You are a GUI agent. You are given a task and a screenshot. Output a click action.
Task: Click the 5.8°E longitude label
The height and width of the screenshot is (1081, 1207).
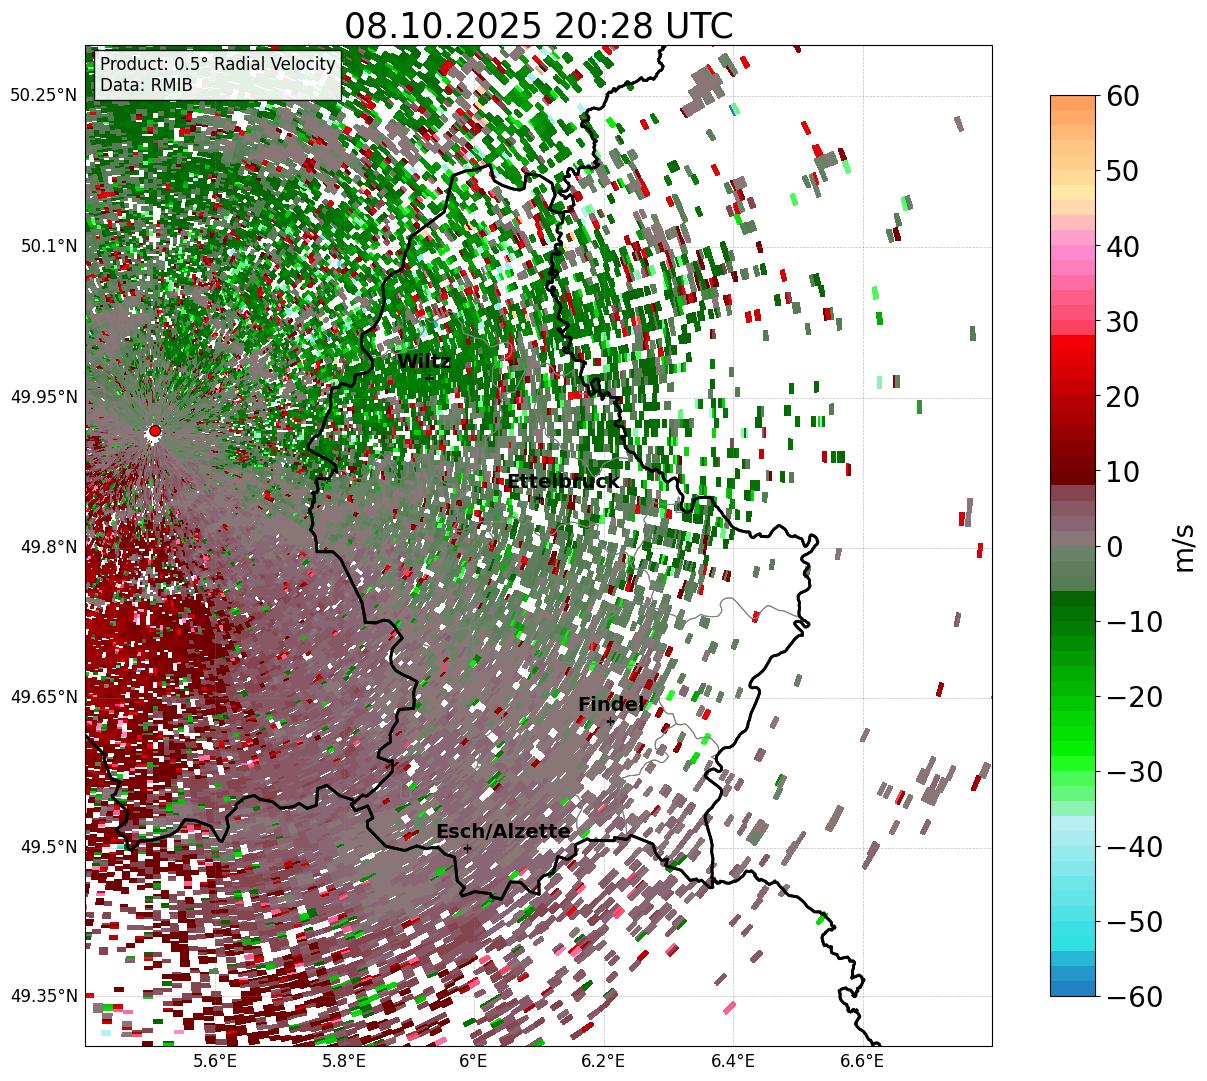[x=344, y=1061]
